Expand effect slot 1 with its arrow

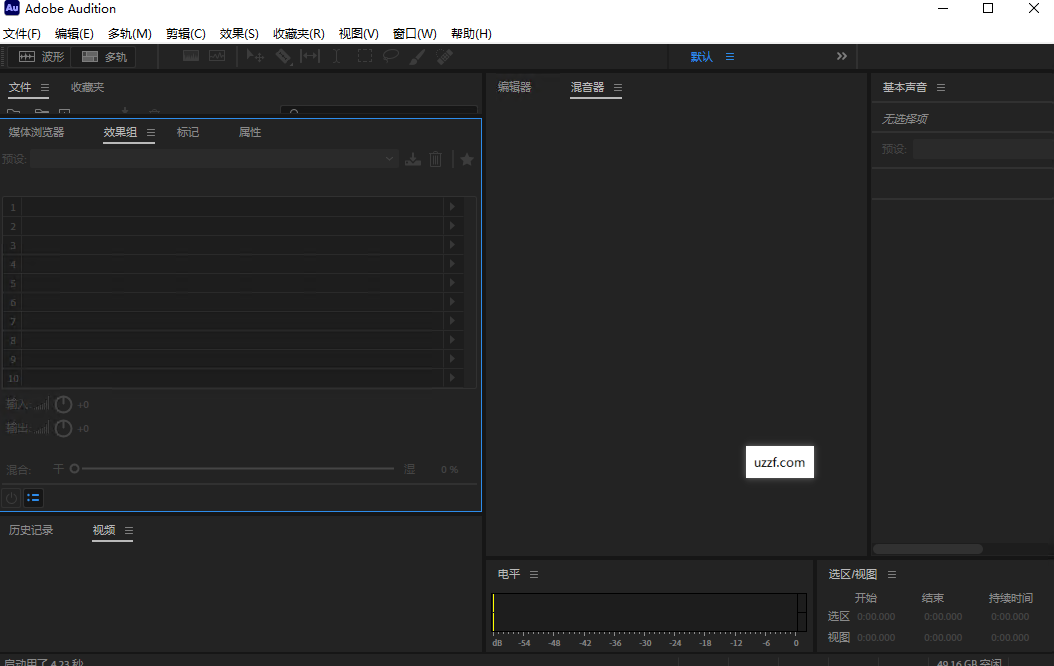coord(452,209)
